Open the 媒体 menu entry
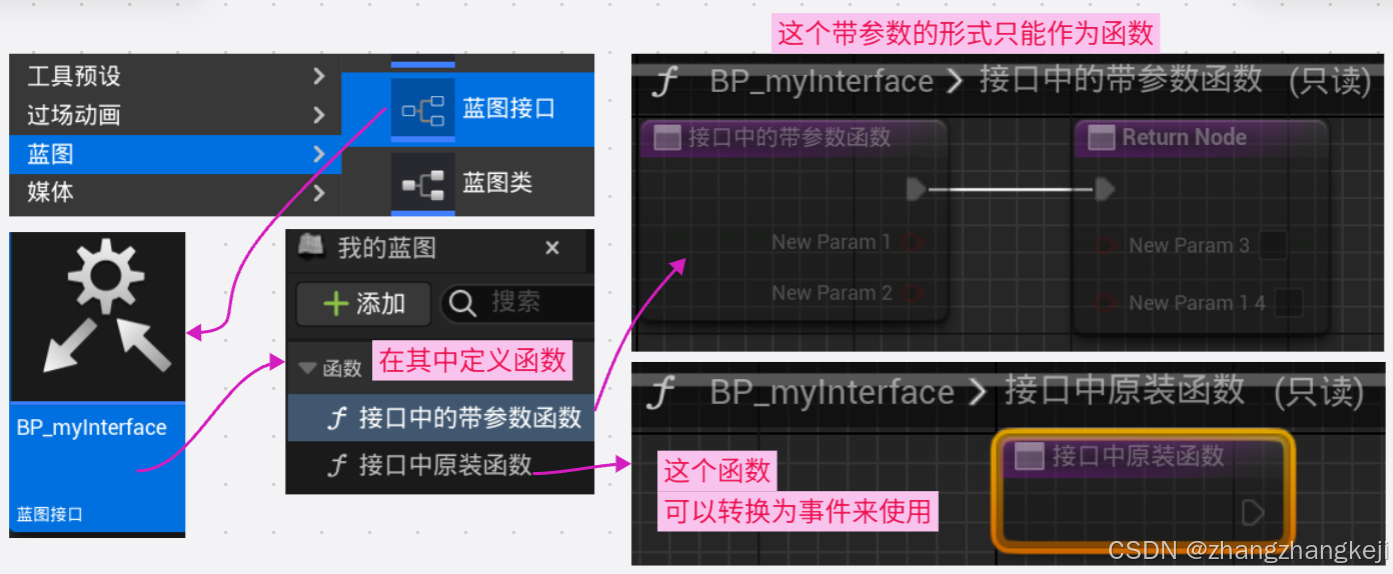Image resolution: width=1393 pixels, height=574 pixels. pos(176,192)
